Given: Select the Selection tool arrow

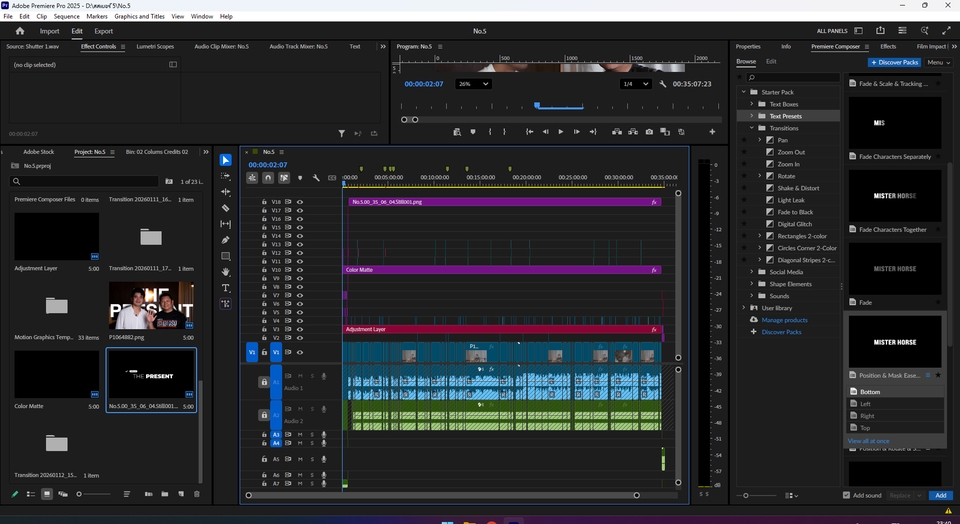Looking at the screenshot, I should coord(226,160).
